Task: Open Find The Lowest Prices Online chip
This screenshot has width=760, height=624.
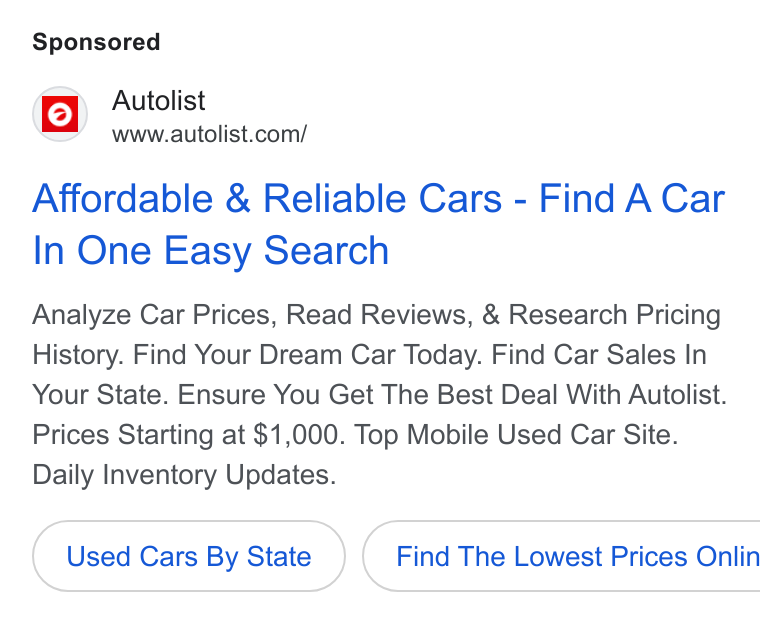Action: pyautogui.click(x=561, y=556)
